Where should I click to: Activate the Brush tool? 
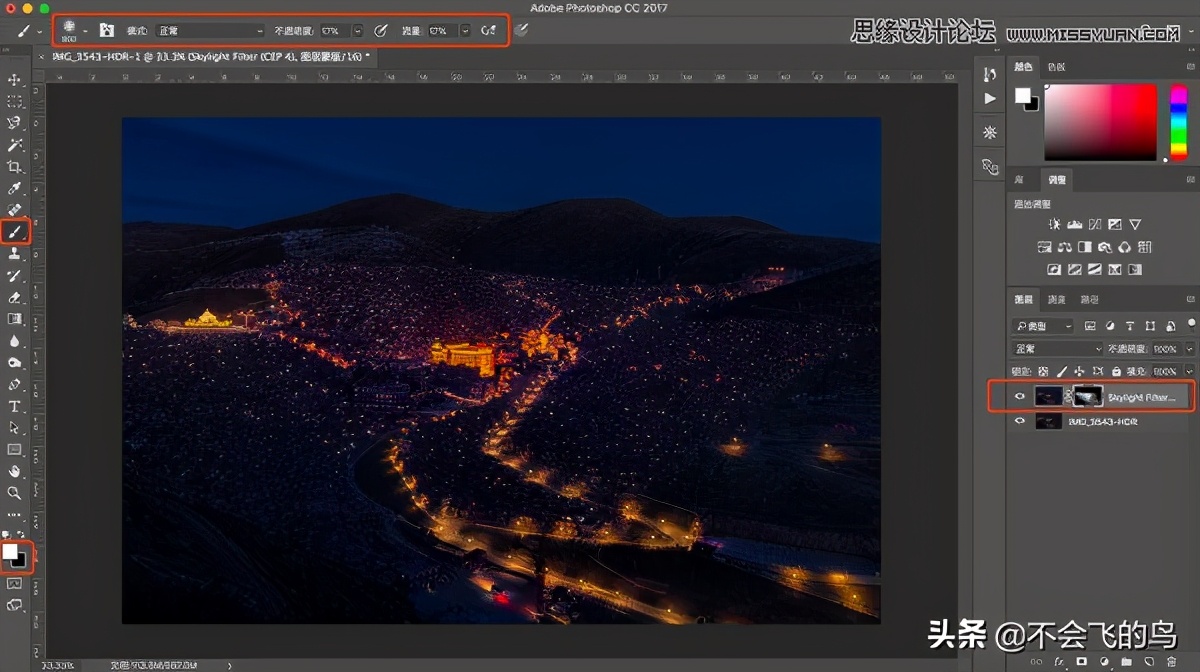(x=14, y=232)
